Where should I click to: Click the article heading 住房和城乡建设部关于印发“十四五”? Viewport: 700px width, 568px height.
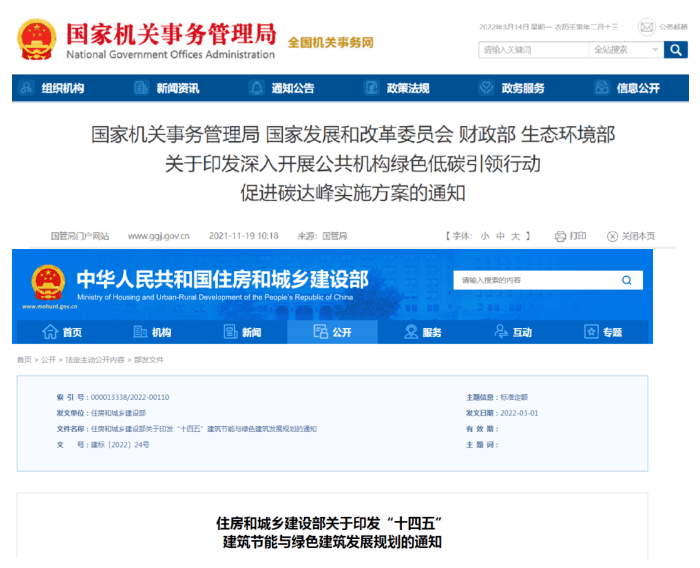coord(329,523)
